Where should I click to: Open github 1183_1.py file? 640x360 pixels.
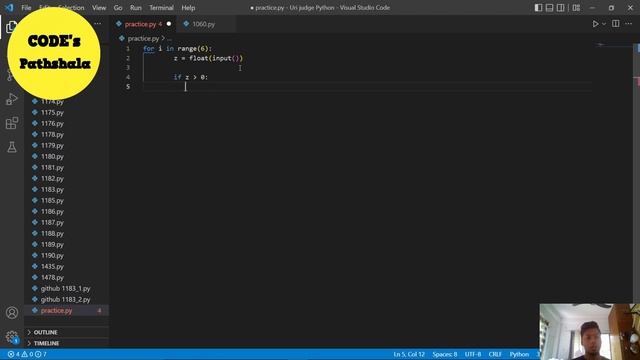click(x=65, y=289)
